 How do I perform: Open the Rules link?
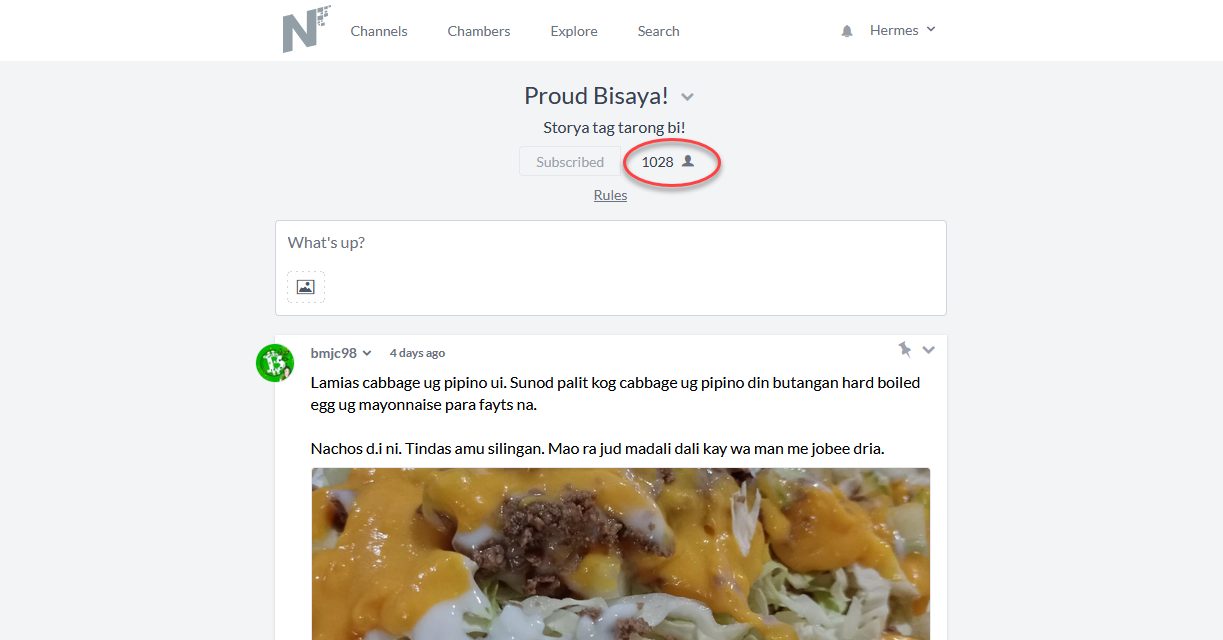coord(610,195)
